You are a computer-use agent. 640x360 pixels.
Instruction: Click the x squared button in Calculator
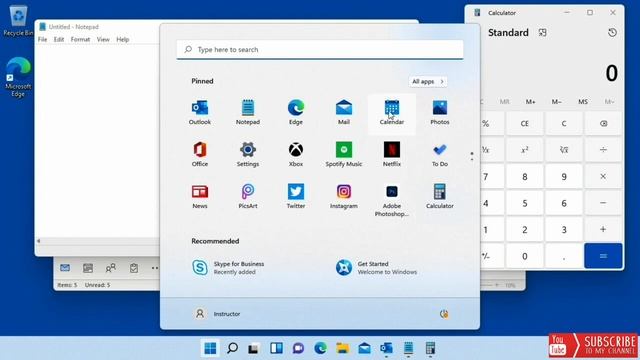click(524, 150)
